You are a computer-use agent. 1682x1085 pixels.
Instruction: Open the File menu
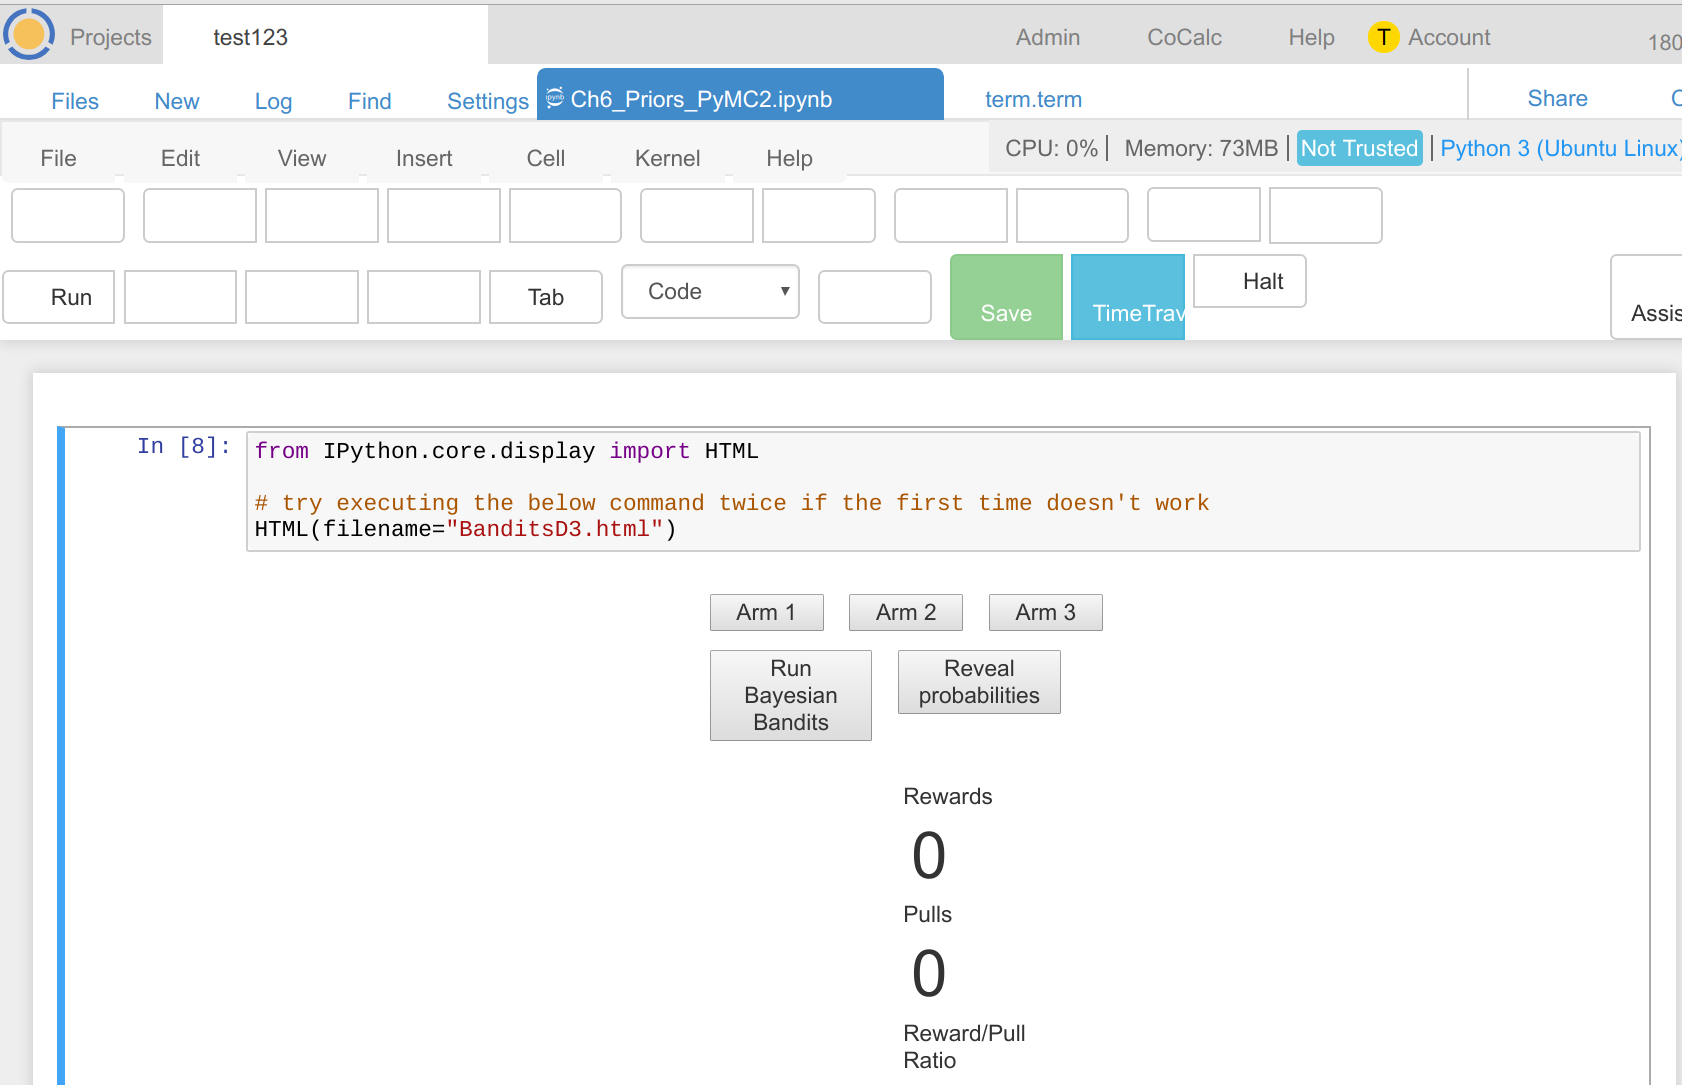[x=58, y=158]
